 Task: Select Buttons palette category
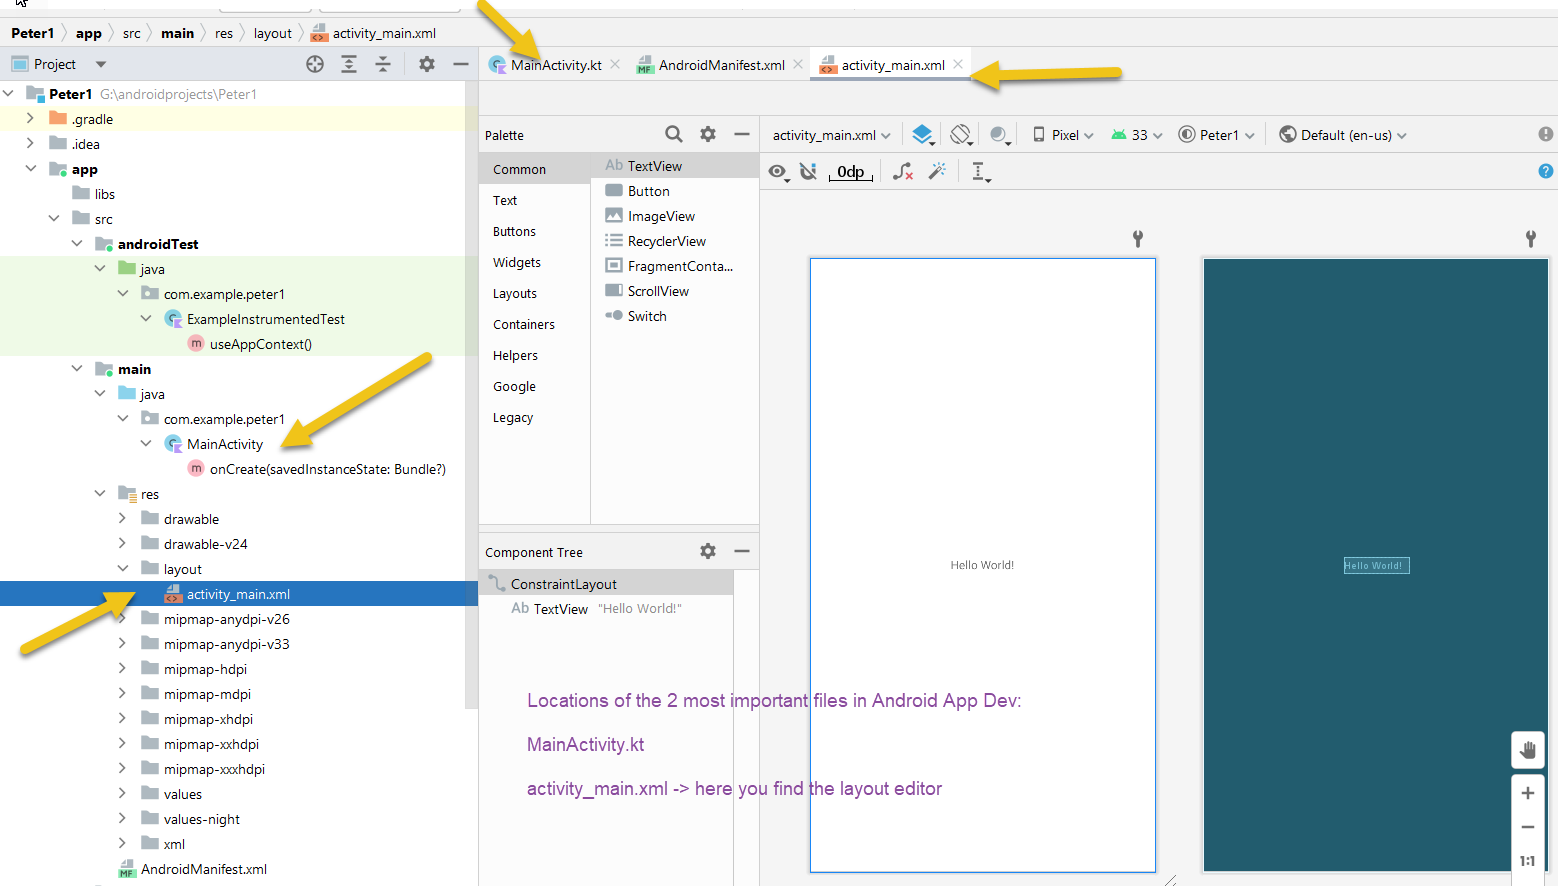(x=535, y=231)
